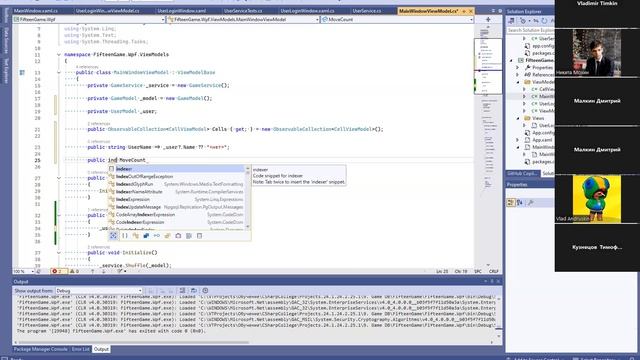This screenshot has width=640, height=360.
Task: Click CRLF line ending indicator
Action: (x=493, y=271)
